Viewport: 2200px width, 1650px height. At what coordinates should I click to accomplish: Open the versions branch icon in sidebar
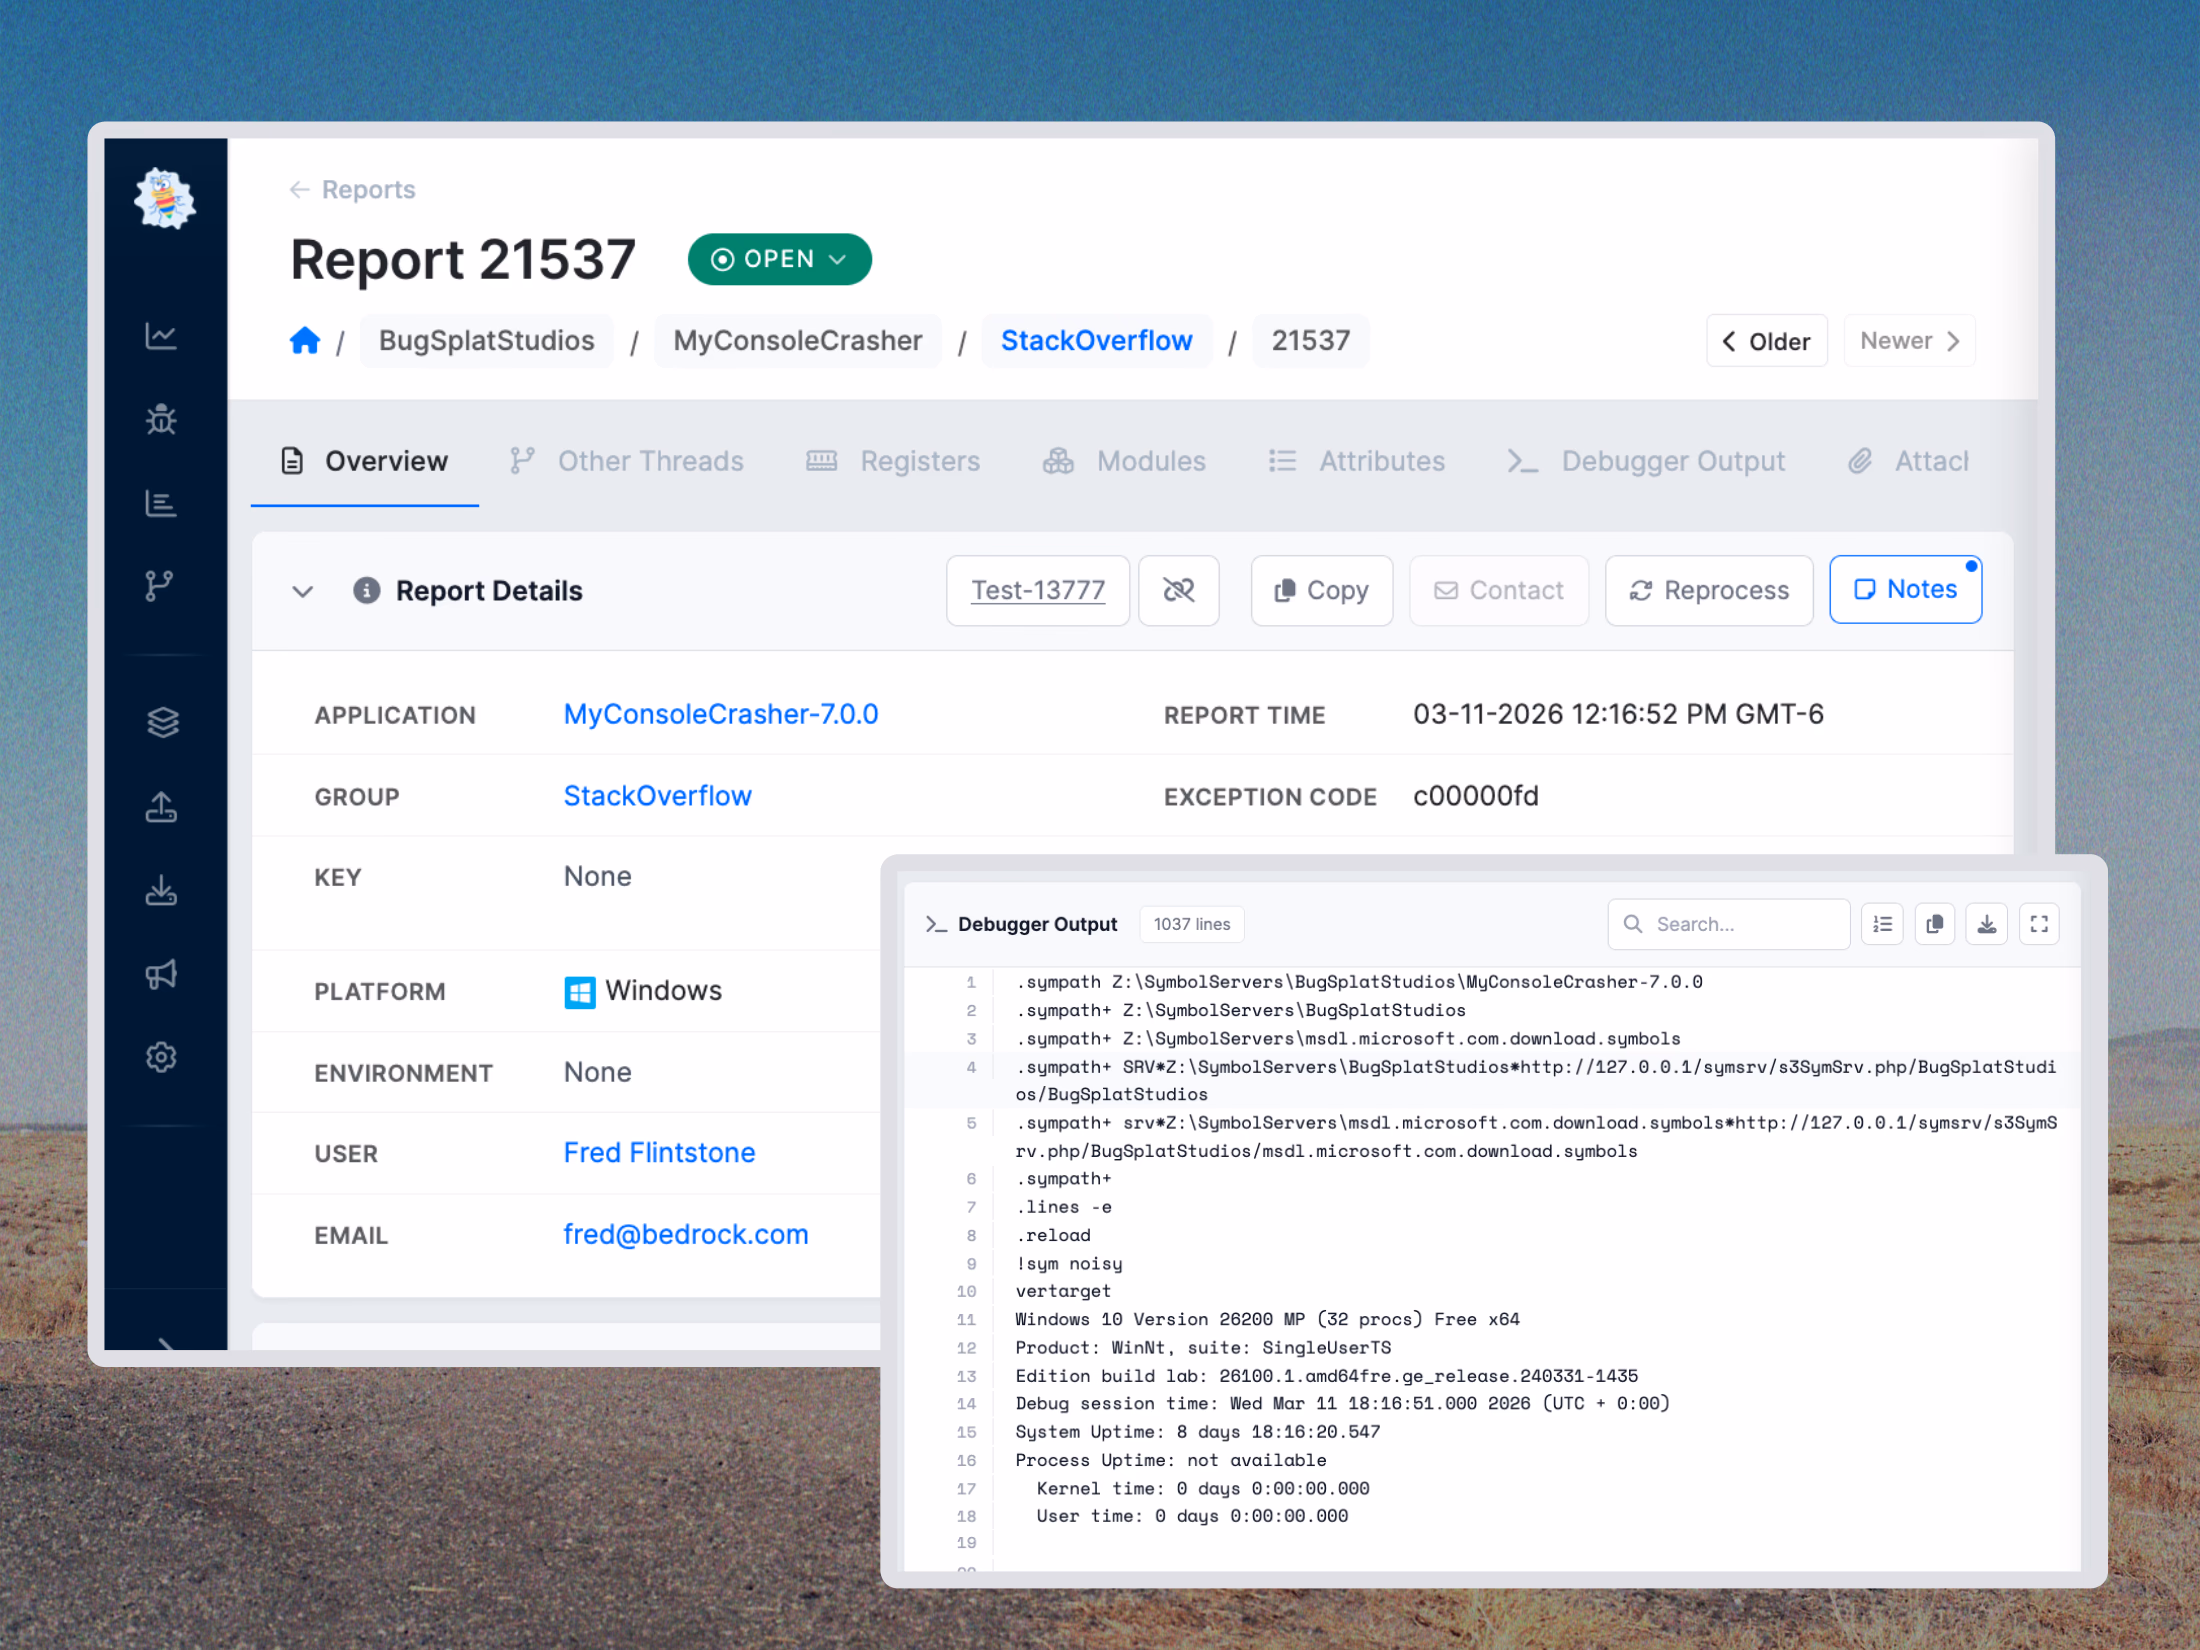coord(160,586)
